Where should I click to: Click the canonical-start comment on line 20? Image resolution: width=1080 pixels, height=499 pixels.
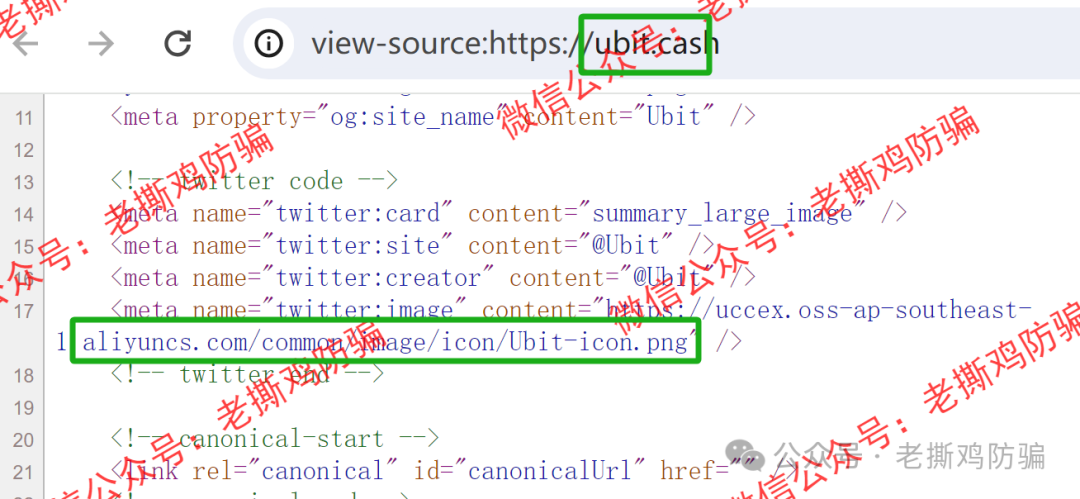pos(275,438)
